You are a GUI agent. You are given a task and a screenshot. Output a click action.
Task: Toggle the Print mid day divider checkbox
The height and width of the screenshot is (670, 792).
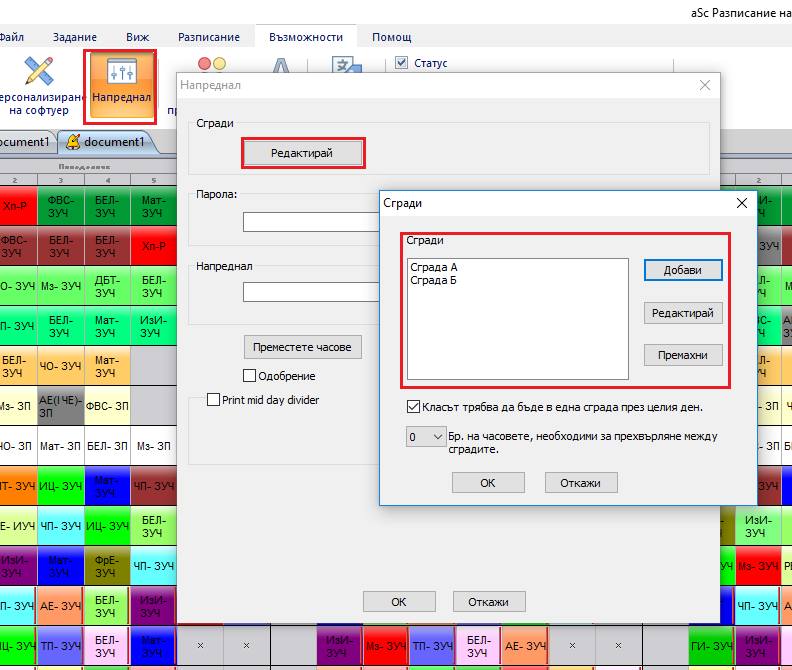pos(213,400)
